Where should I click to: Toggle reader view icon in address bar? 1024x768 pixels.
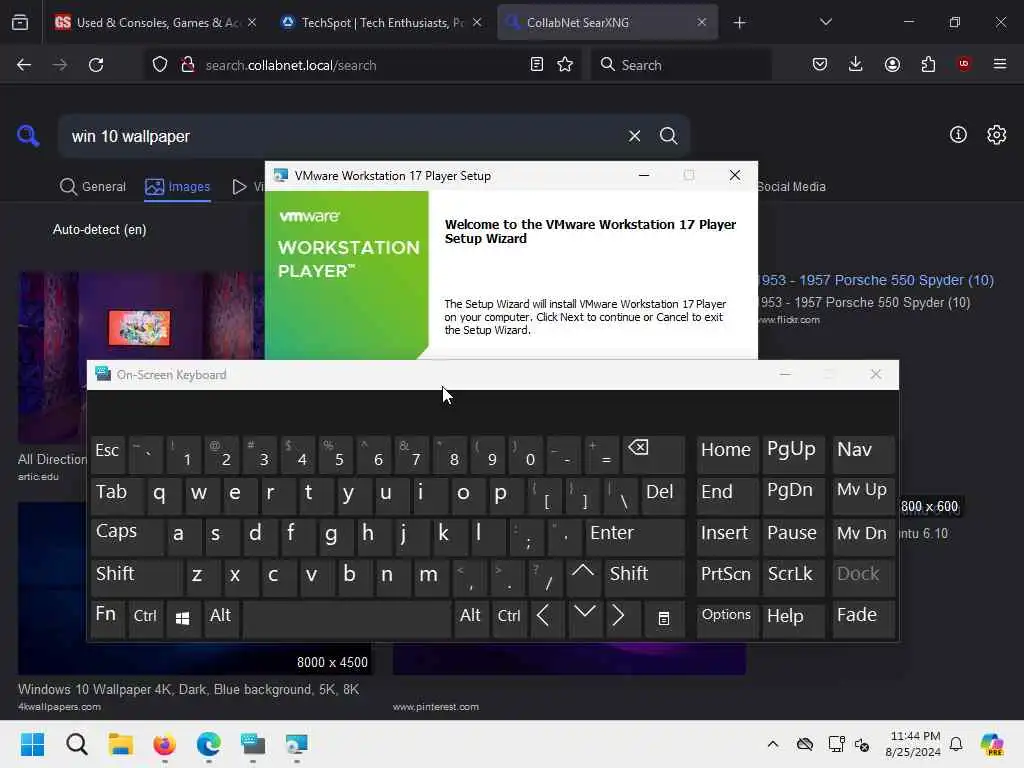click(x=537, y=65)
